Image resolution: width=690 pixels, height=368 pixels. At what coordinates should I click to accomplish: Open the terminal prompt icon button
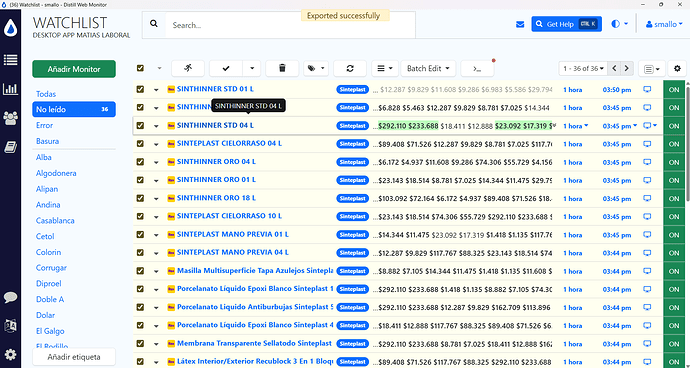click(x=477, y=68)
